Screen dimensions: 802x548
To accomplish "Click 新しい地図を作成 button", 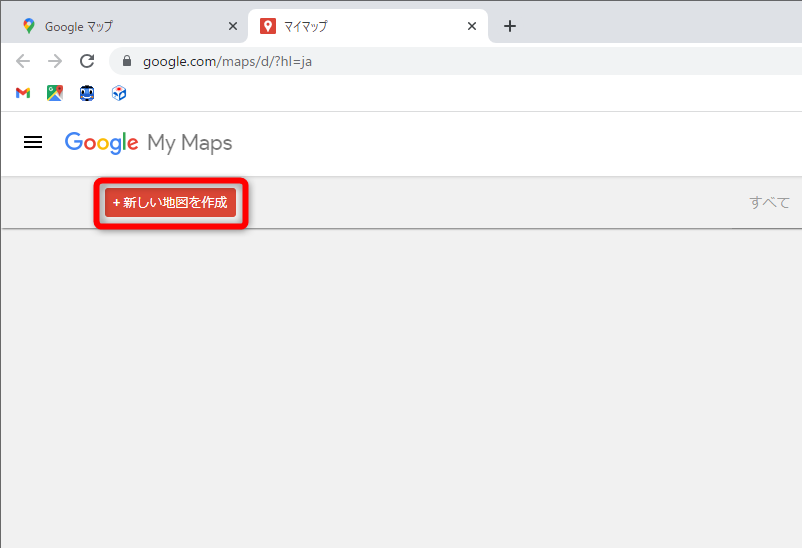I will click(x=170, y=203).
